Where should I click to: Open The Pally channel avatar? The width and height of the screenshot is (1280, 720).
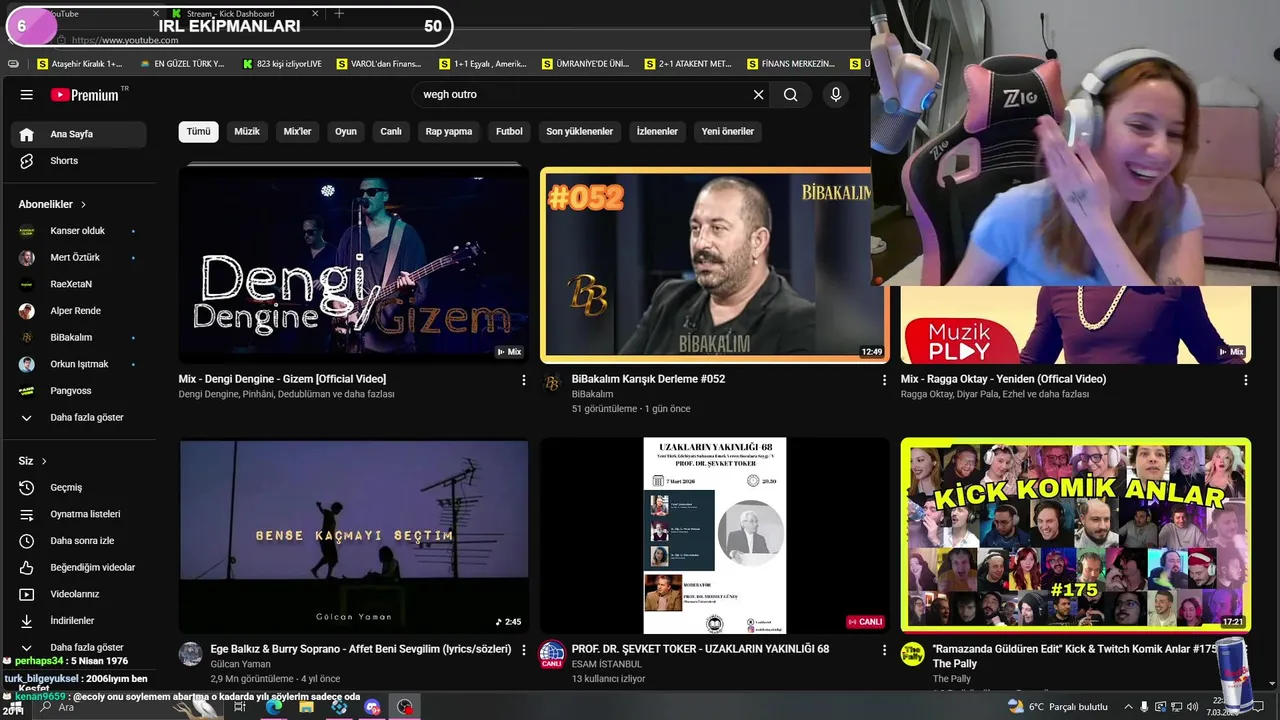pyautogui.click(x=912, y=654)
